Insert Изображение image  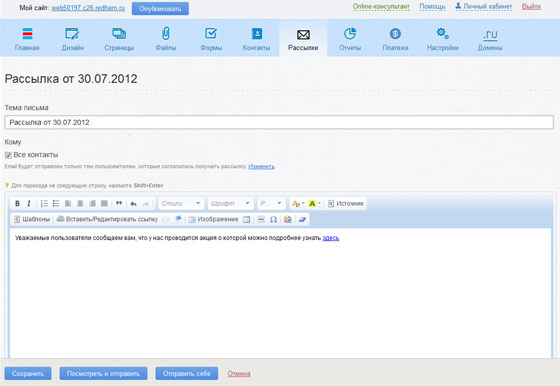point(213,219)
